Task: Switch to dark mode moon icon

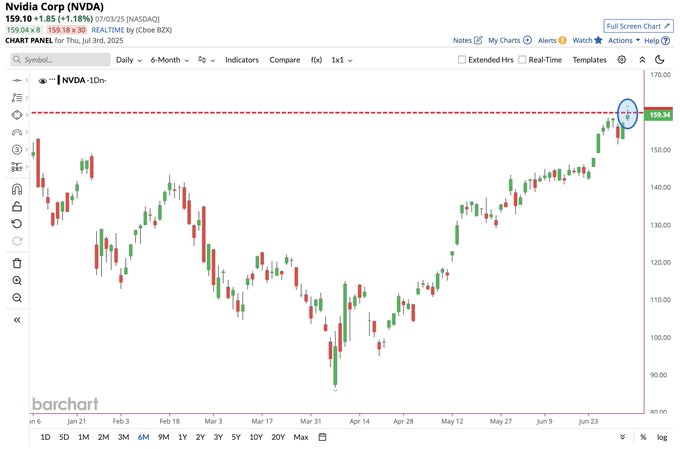Action: pos(660,60)
